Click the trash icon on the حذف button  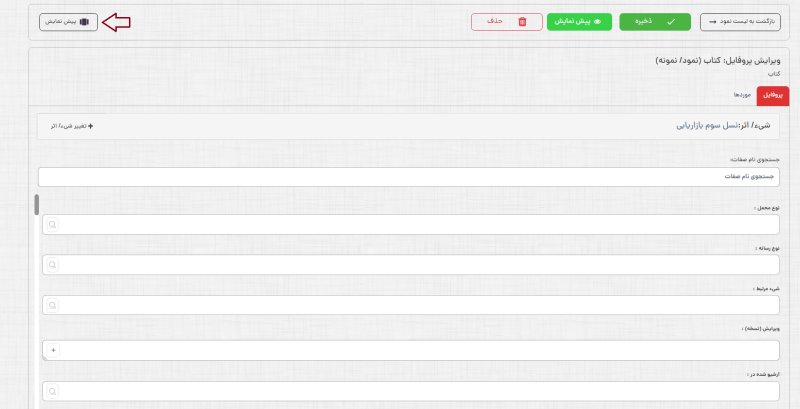coord(522,21)
